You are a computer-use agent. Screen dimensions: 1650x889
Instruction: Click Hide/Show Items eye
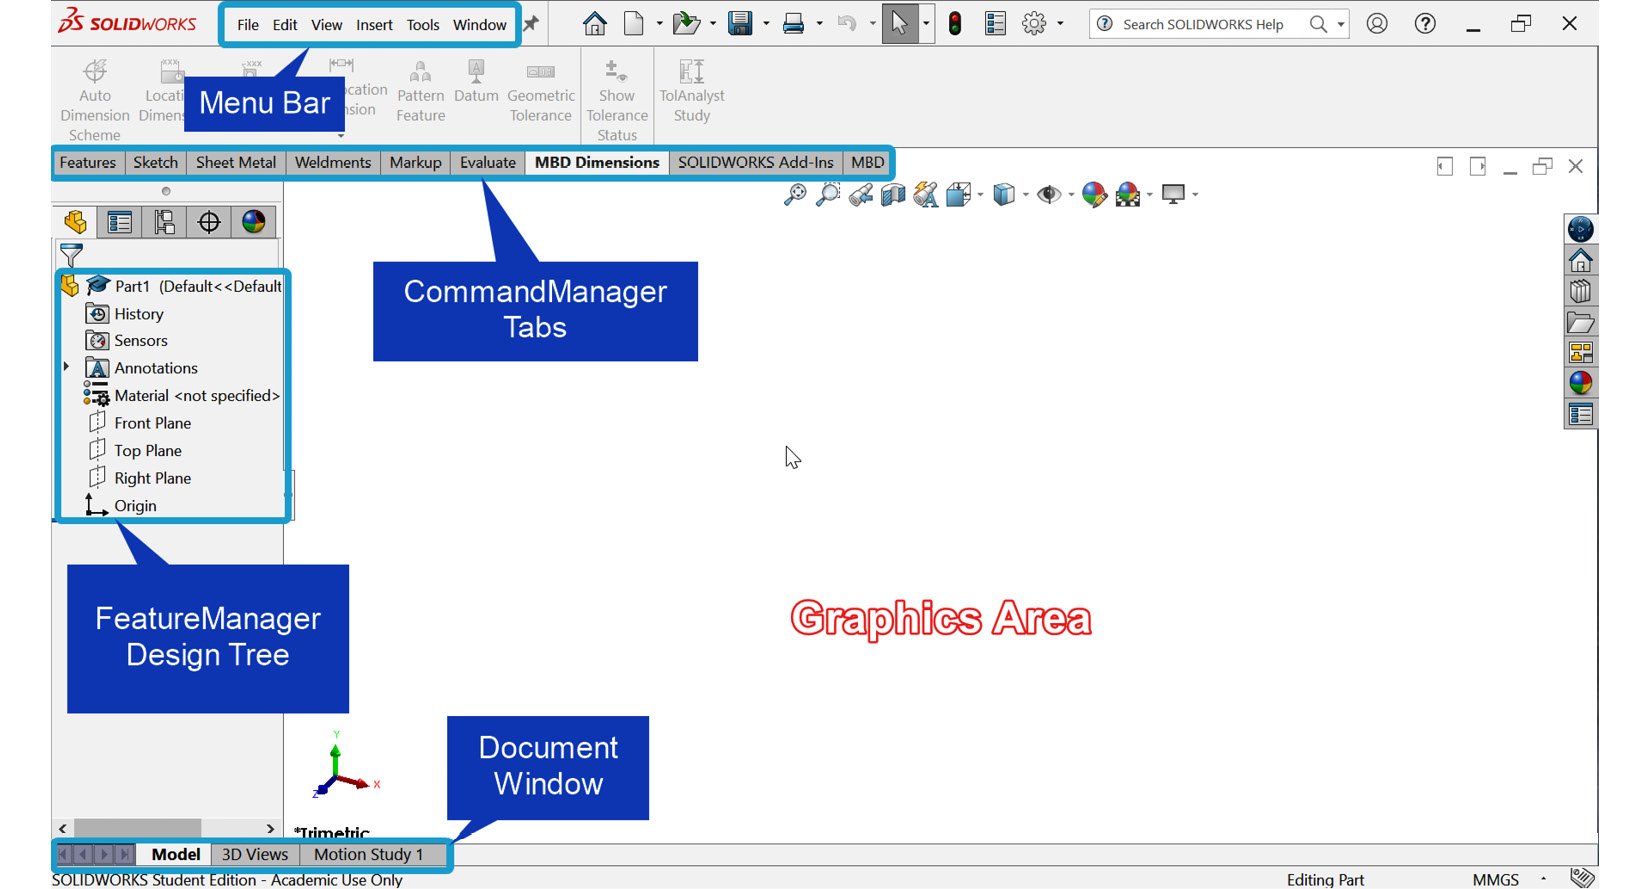(x=1048, y=194)
